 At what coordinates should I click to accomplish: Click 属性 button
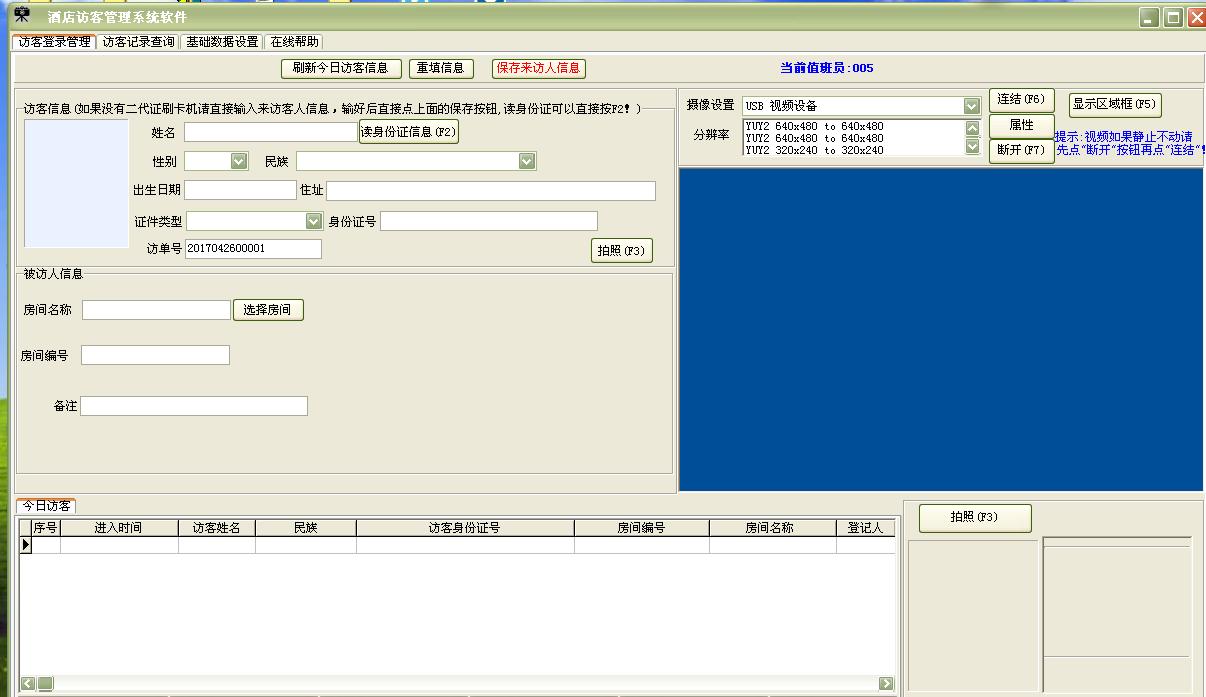click(x=1021, y=126)
